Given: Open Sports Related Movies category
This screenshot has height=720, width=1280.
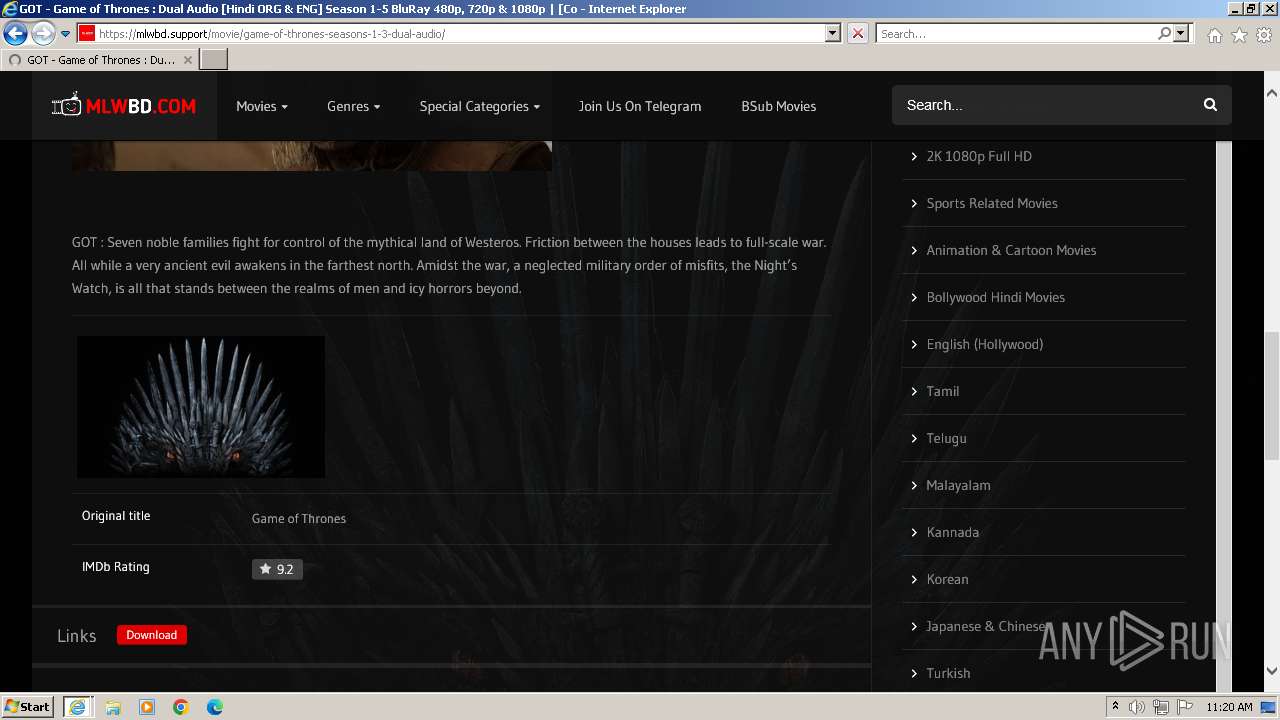Looking at the screenshot, I should 992,203.
